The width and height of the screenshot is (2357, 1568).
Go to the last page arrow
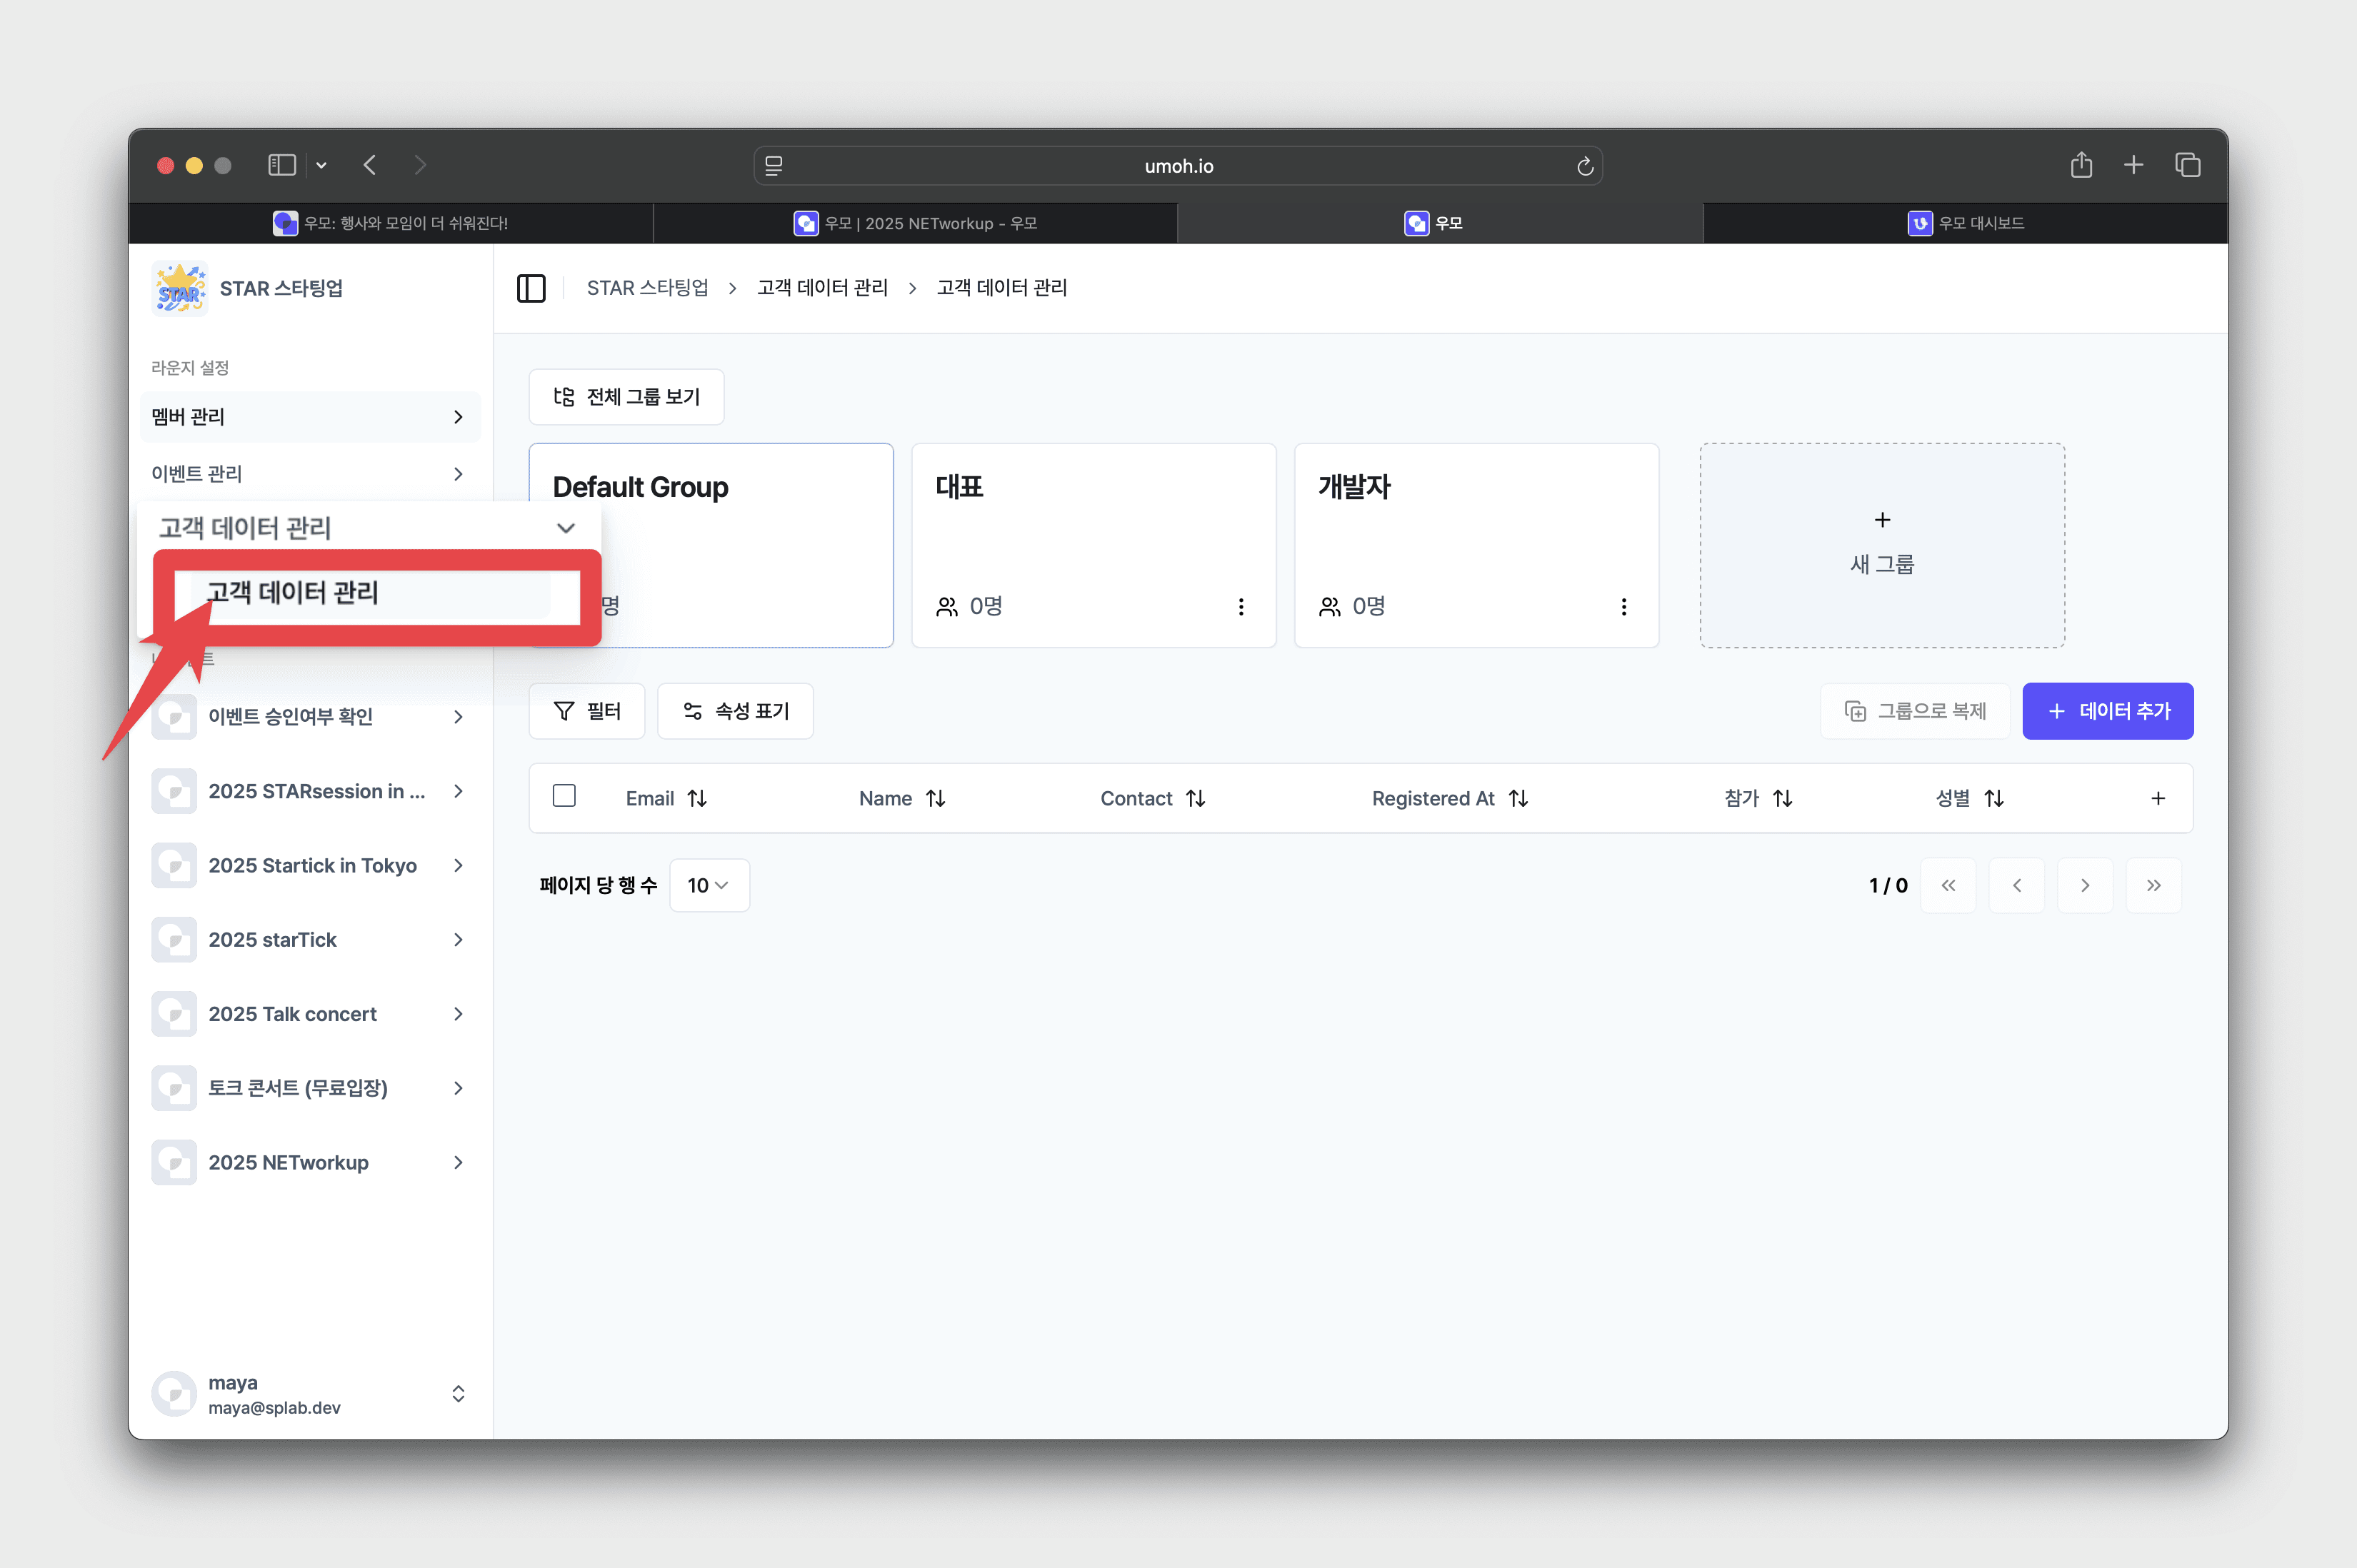tap(2153, 885)
